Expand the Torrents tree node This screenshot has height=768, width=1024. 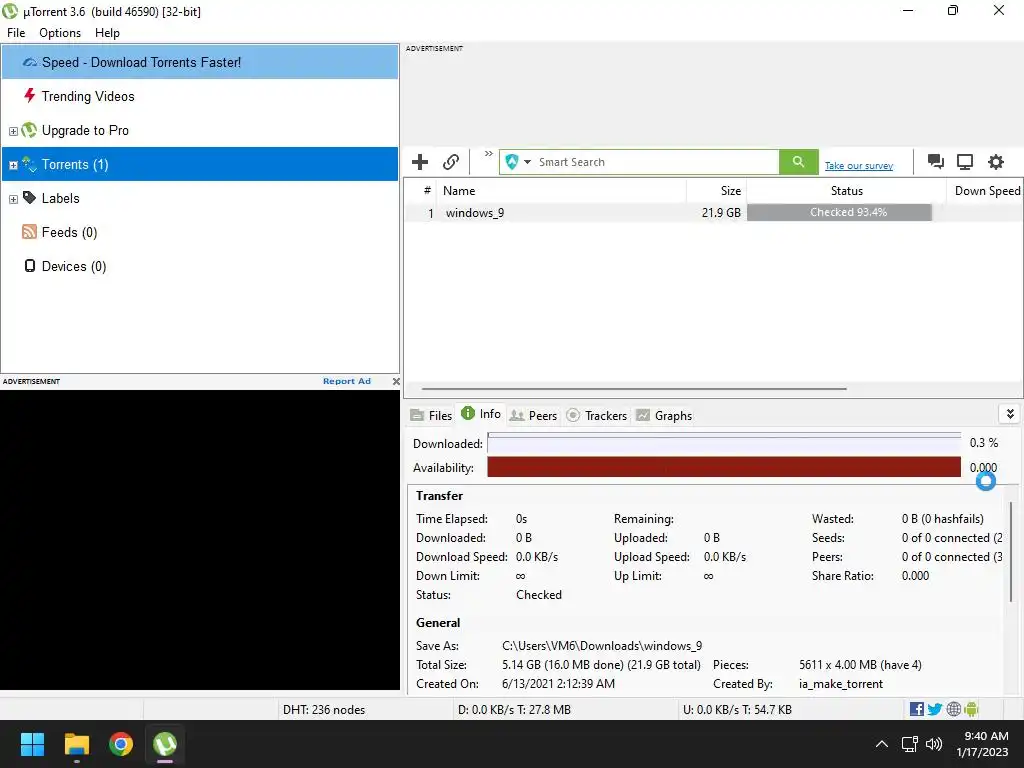point(13,165)
